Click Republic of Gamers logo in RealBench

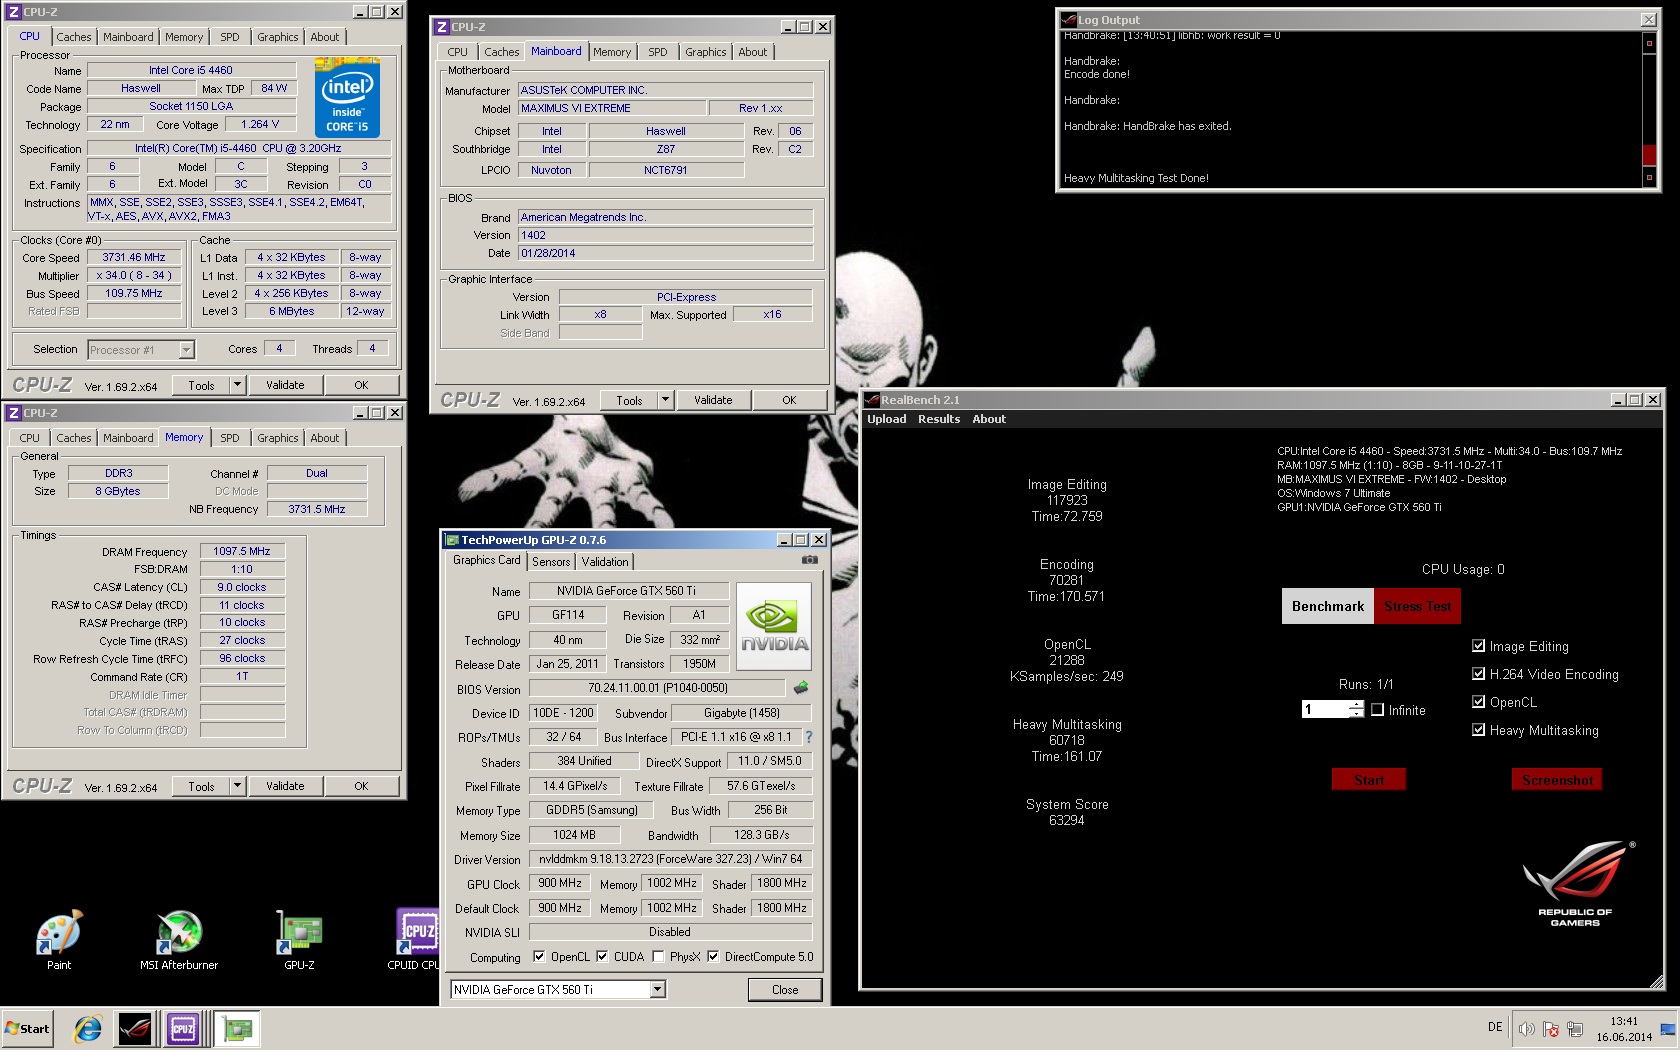[x=1576, y=883]
